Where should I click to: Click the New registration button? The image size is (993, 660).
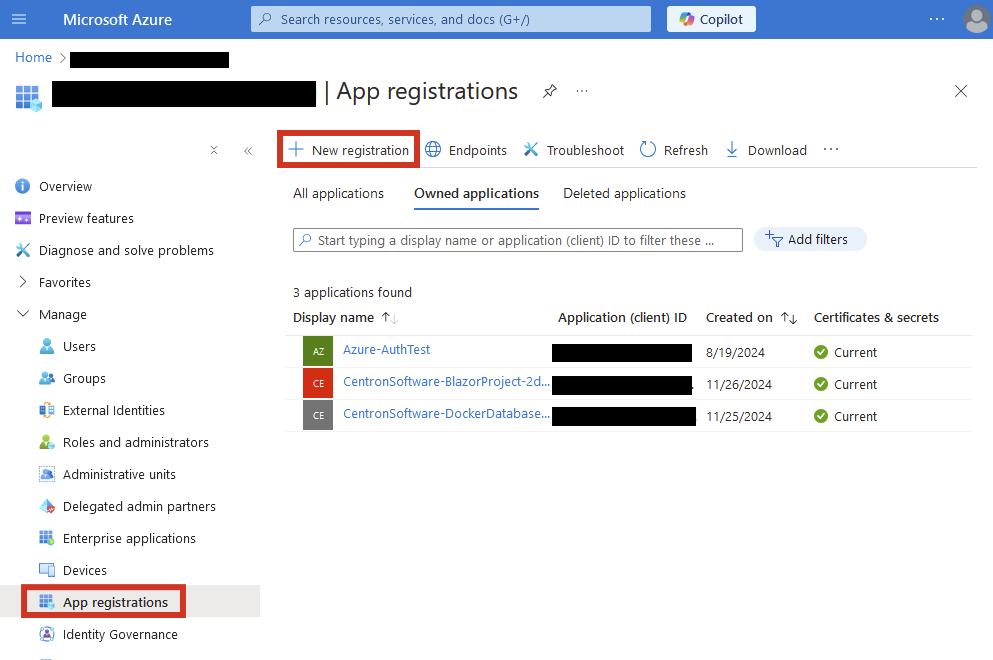[348, 150]
